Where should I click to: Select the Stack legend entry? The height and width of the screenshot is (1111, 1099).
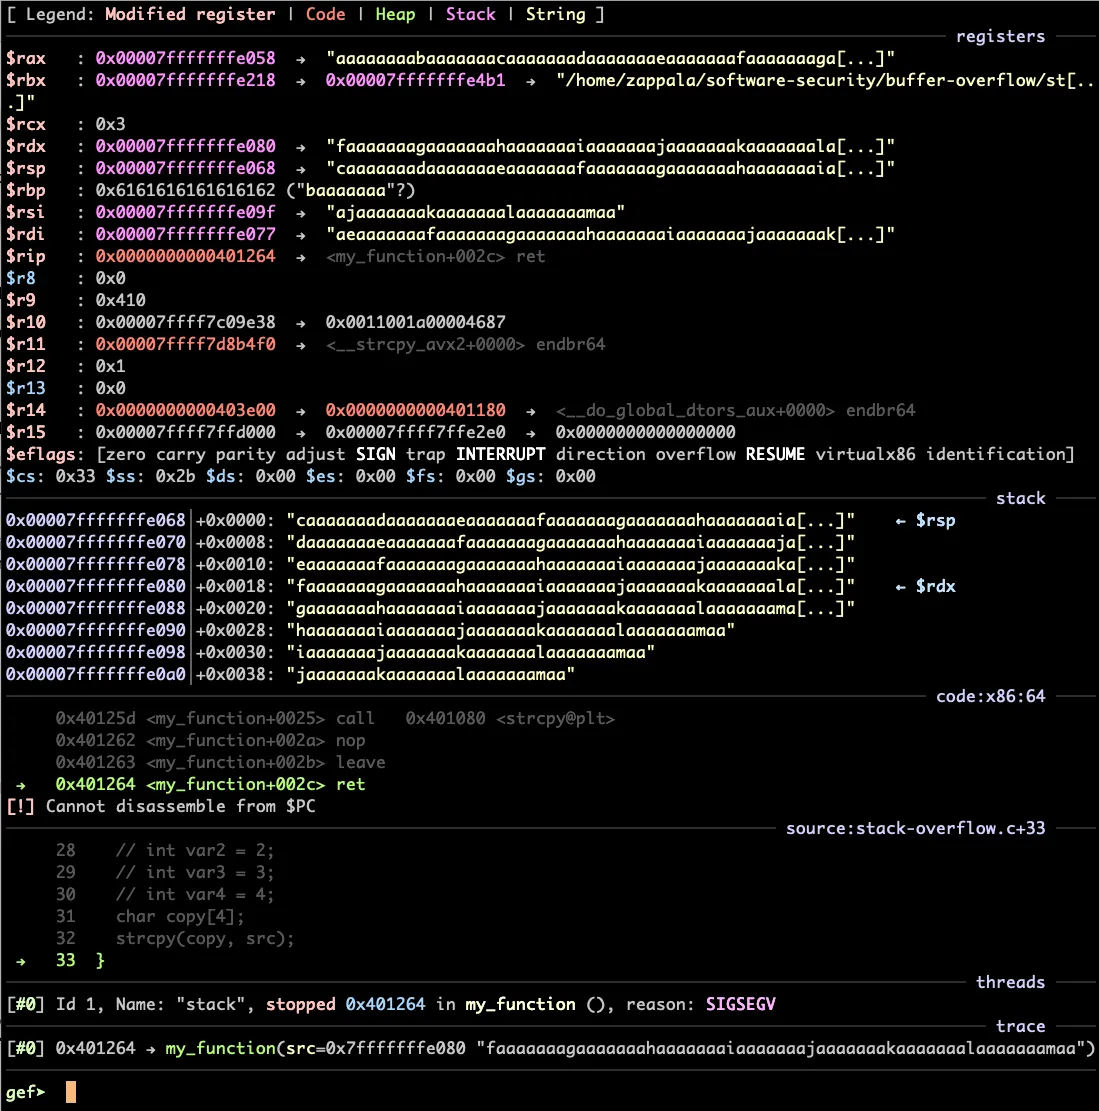click(x=470, y=14)
